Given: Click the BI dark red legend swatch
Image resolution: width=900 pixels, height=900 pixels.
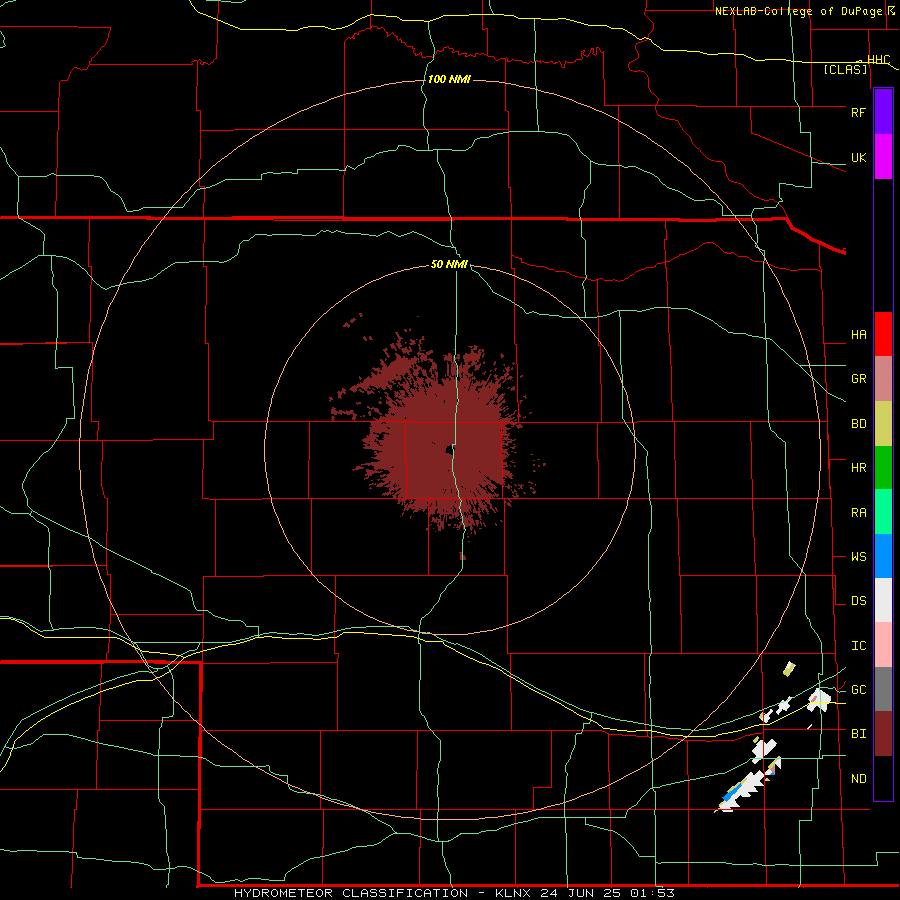Looking at the screenshot, I should (x=883, y=734).
